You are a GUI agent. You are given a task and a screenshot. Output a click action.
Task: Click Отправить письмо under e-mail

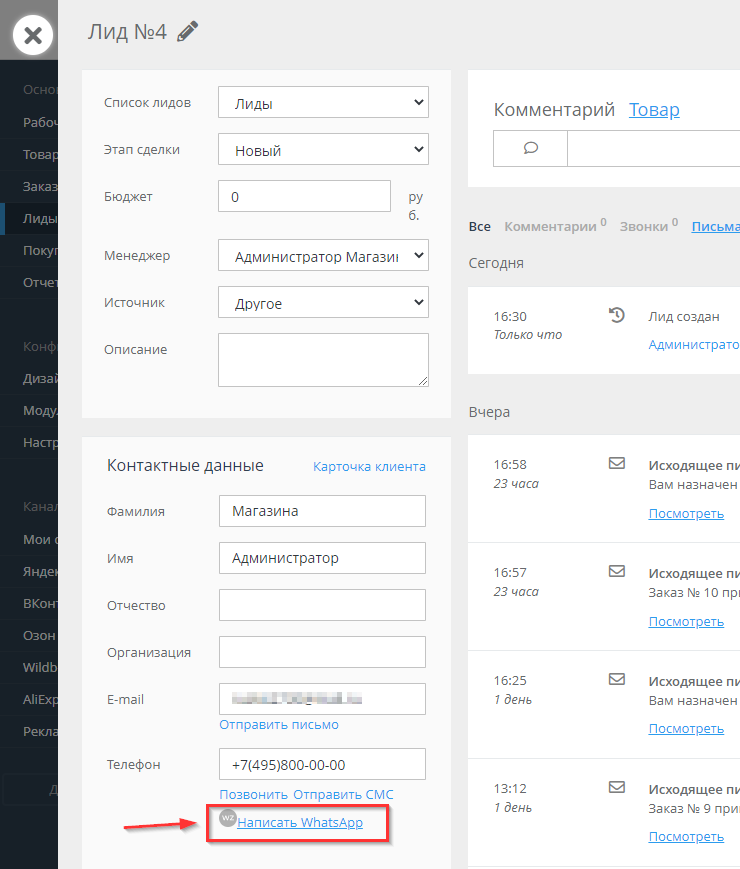point(279,724)
